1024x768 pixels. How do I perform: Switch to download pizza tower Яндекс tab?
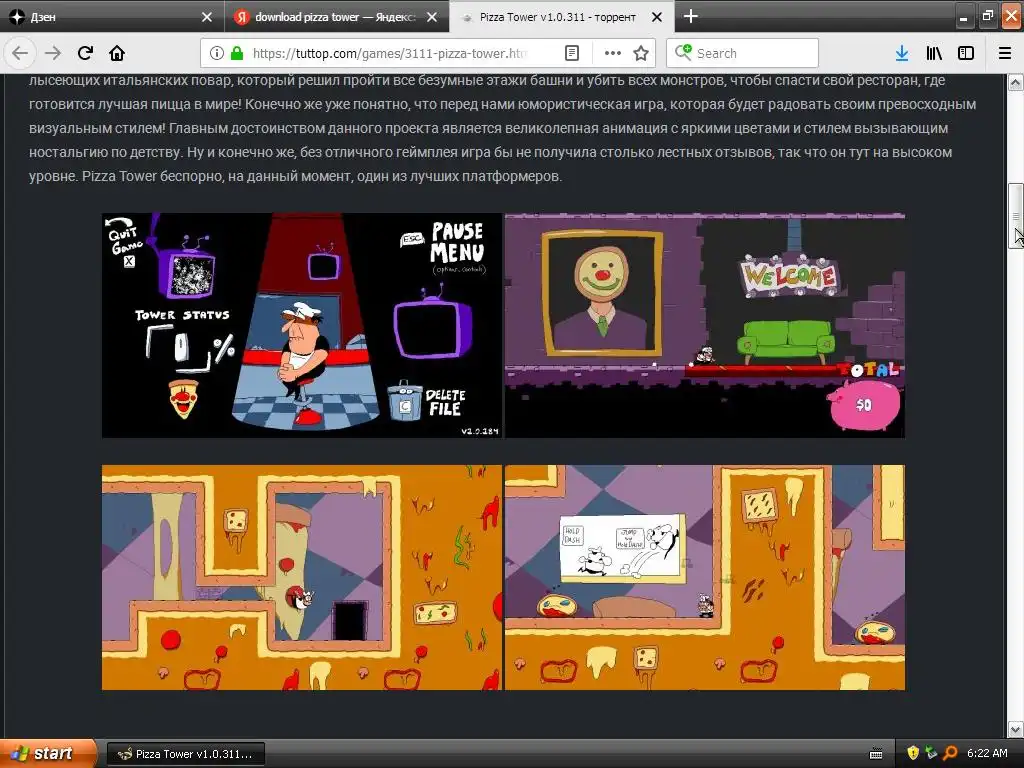(337, 17)
